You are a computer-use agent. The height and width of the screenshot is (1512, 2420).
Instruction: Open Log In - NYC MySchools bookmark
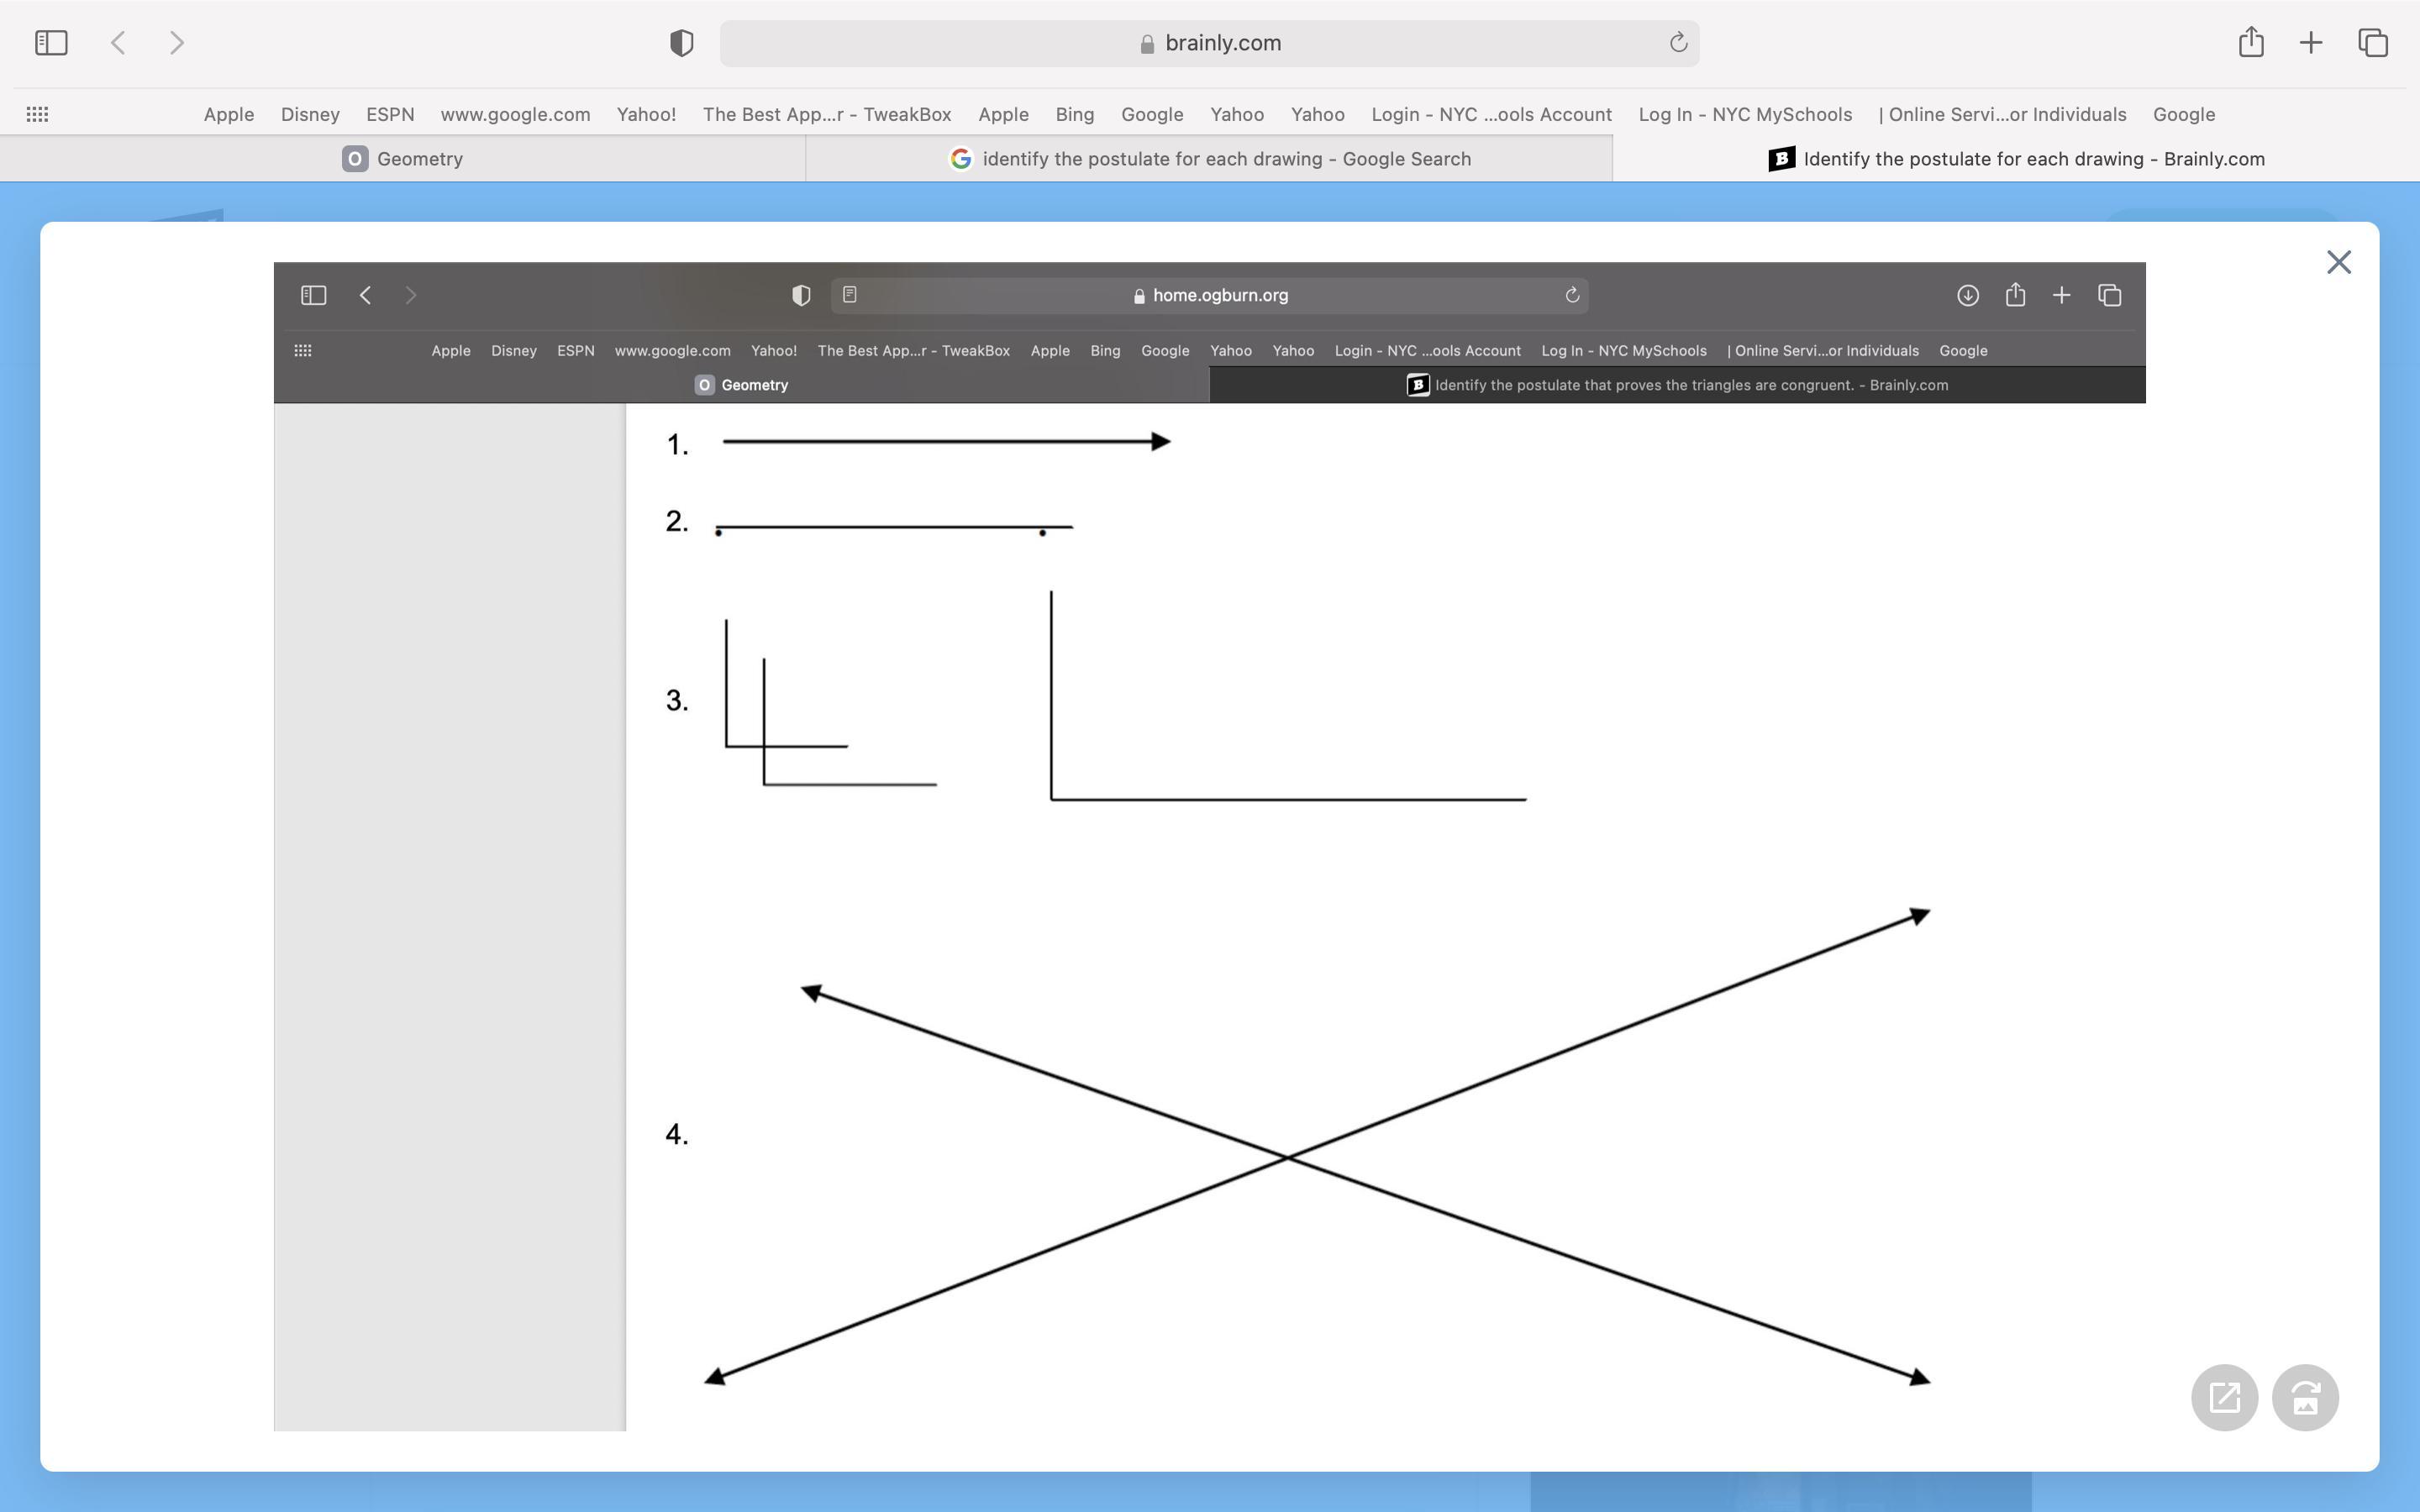point(1744,114)
